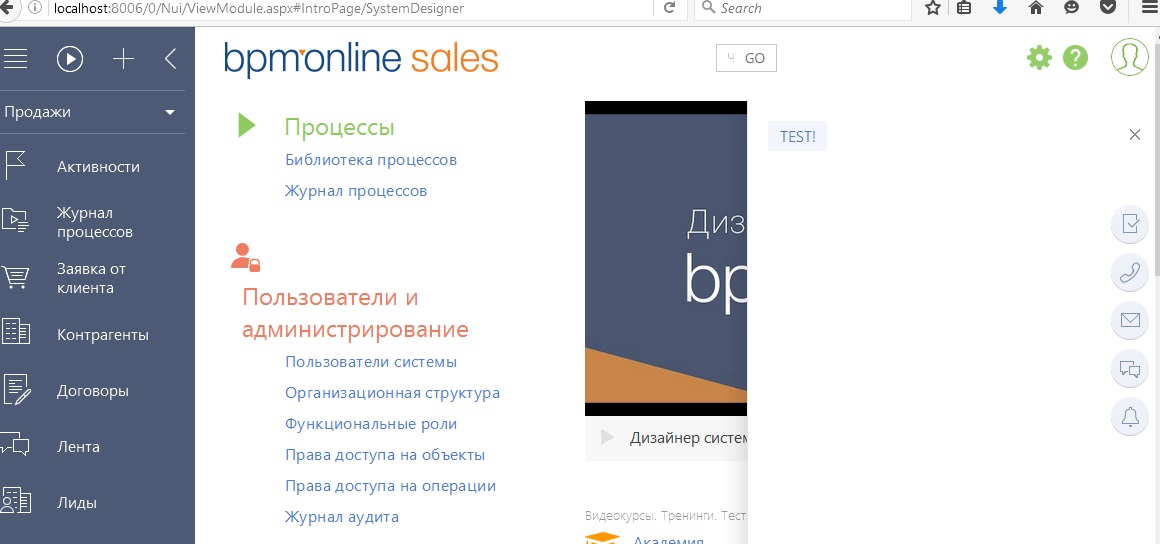This screenshot has height=544, width=1160.
Task: Click the users and lock icon
Action: [x=245, y=258]
